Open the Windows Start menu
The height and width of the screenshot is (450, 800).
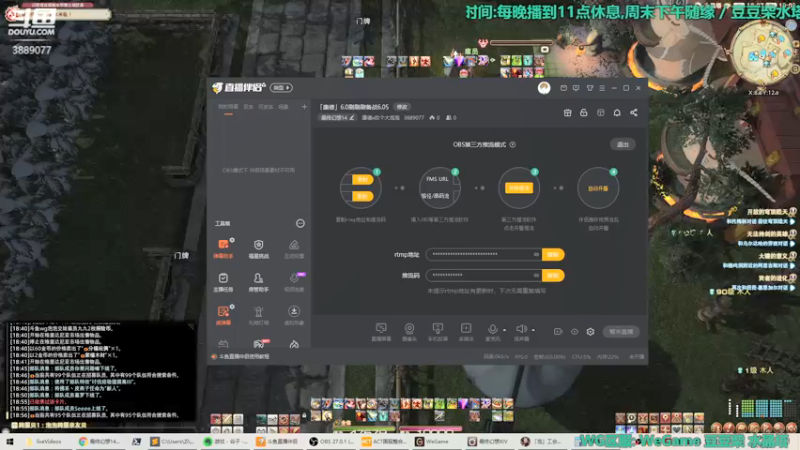(9, 441)
